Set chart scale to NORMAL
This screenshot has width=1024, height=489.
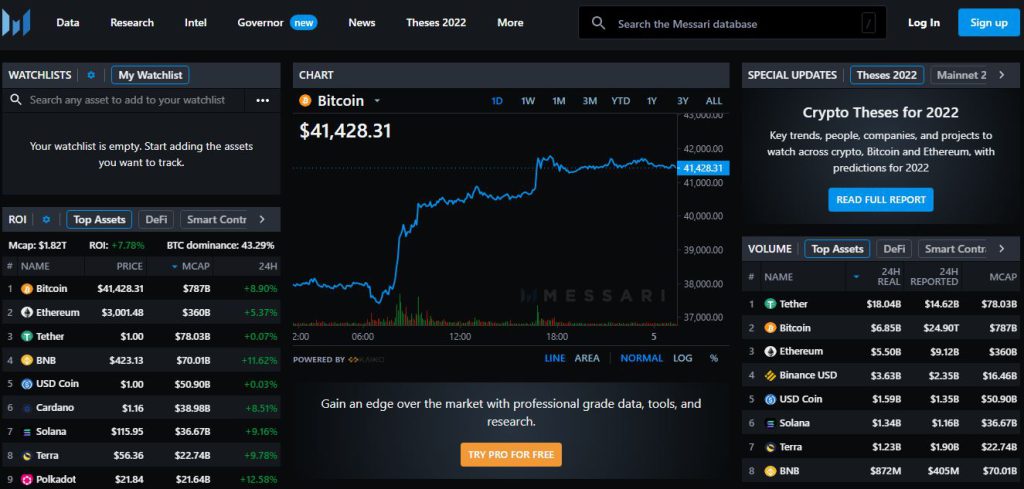pyautogui.click(x=641, y=358)
